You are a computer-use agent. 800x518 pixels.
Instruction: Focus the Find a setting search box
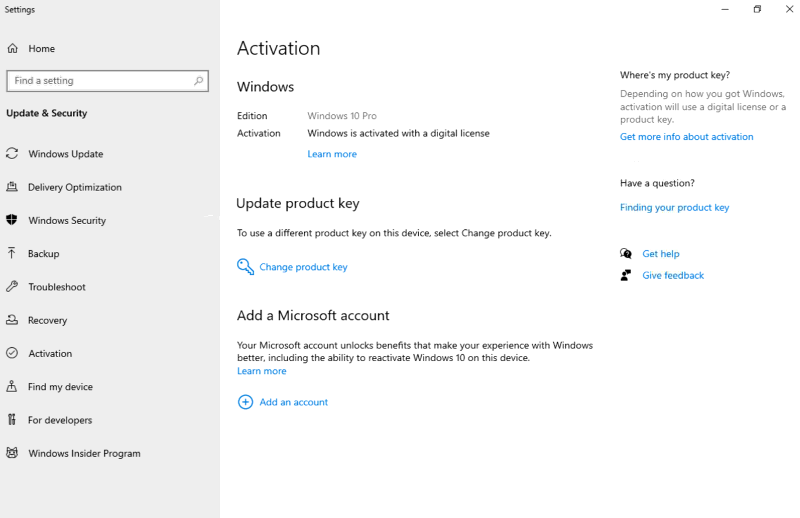[x=98, y=81]
